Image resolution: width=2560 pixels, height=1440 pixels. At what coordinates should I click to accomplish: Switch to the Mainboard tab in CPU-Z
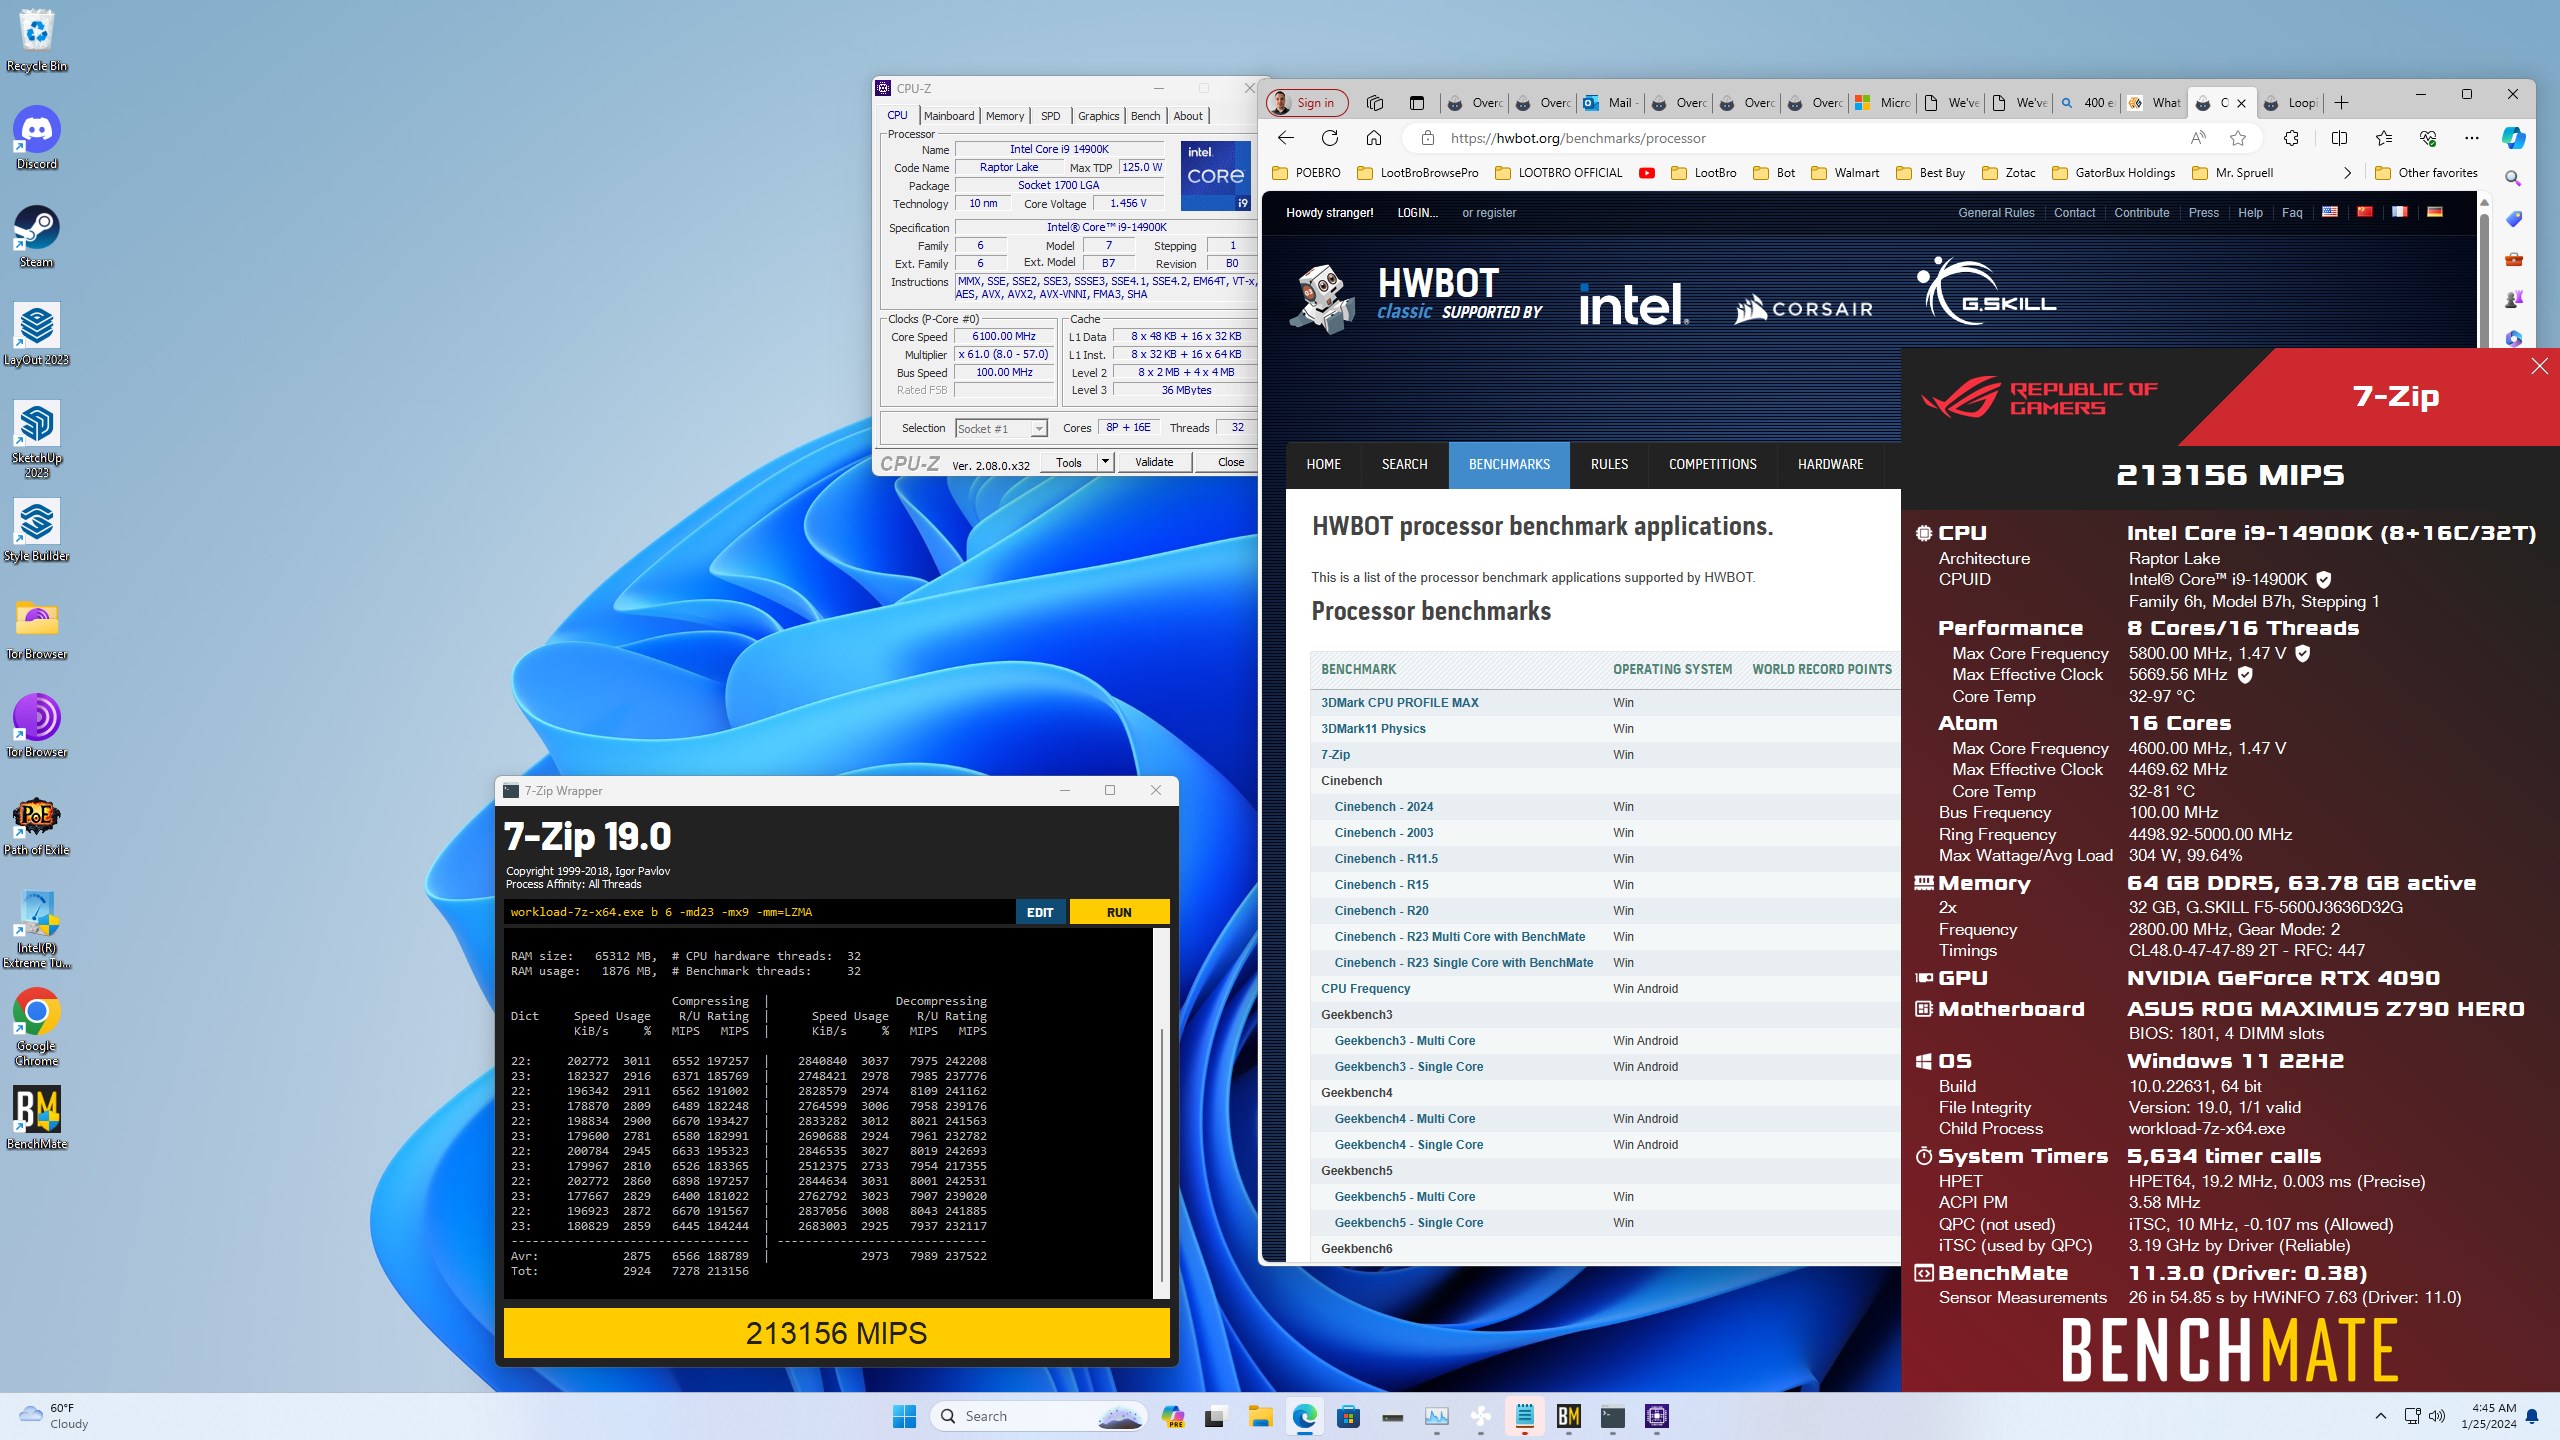click(x=948, y=116)
